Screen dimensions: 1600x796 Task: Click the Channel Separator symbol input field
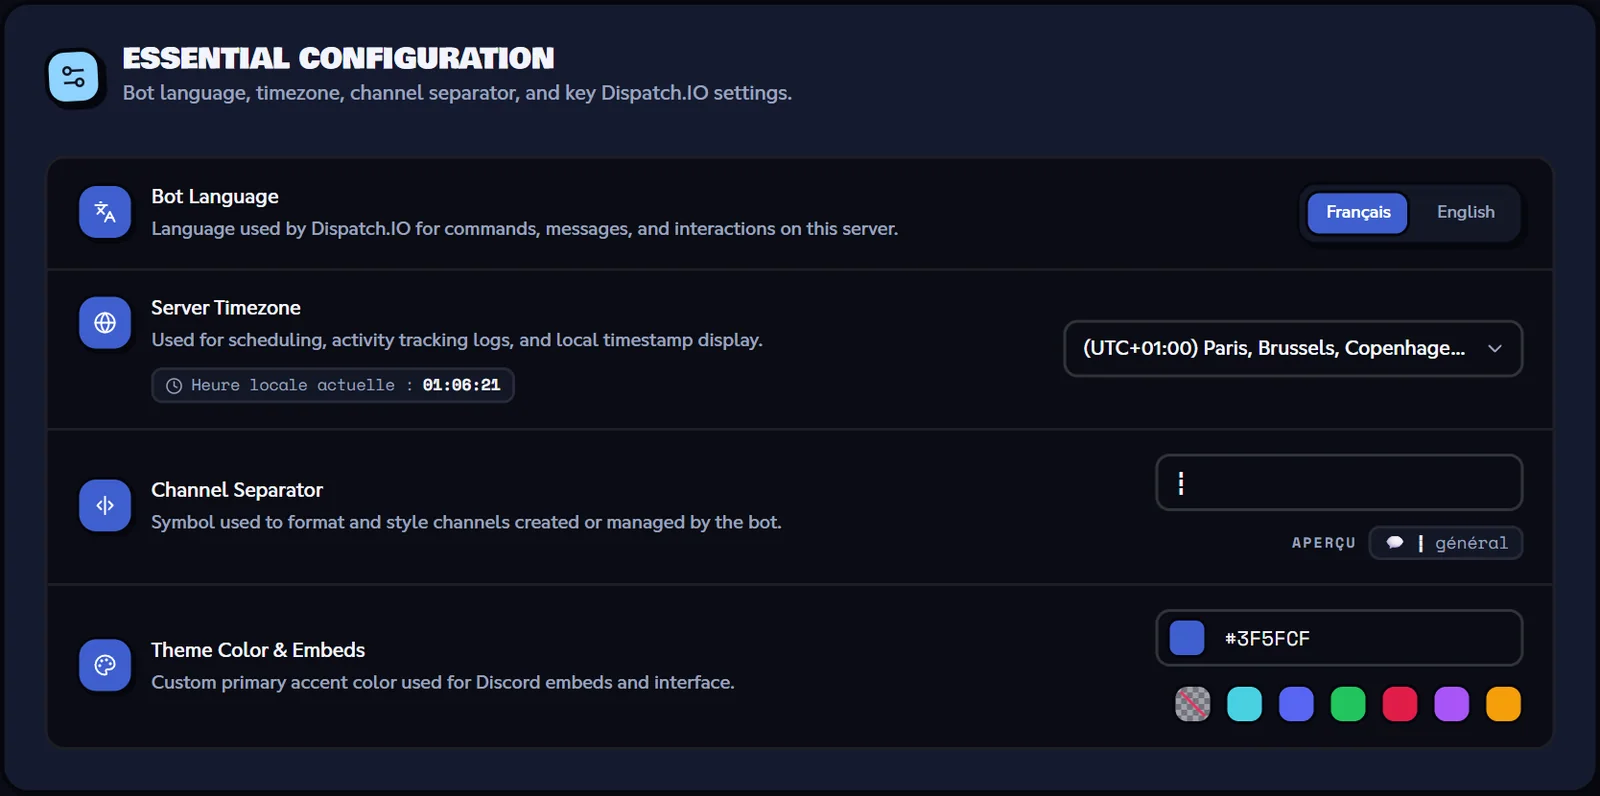coord(1339,483)
